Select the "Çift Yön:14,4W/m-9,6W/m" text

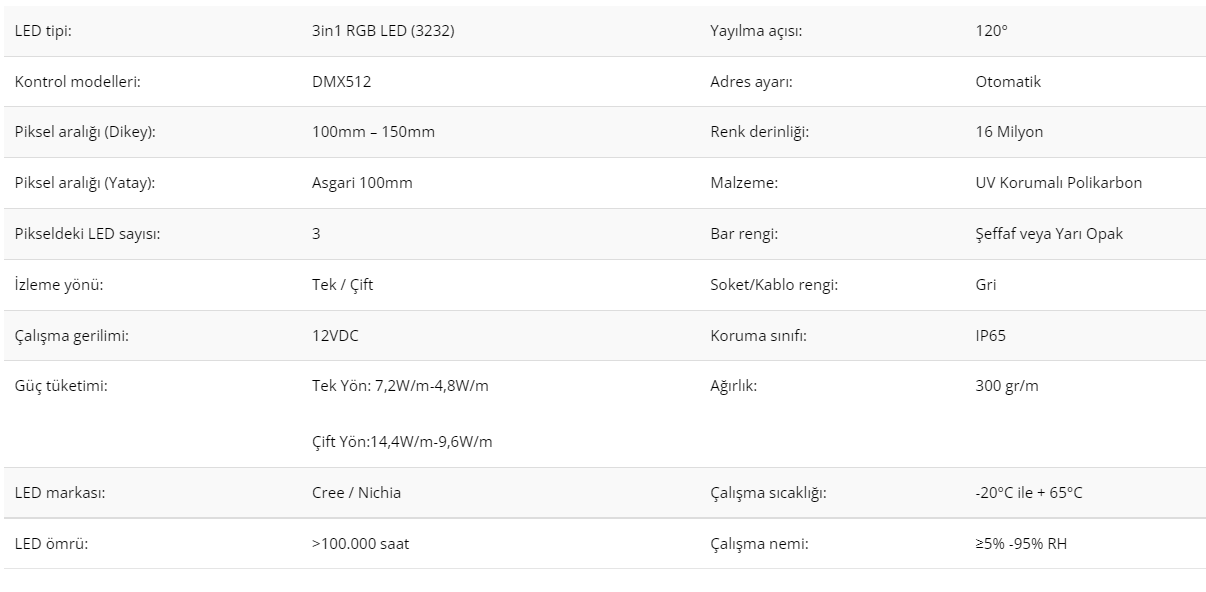point(402,442)
